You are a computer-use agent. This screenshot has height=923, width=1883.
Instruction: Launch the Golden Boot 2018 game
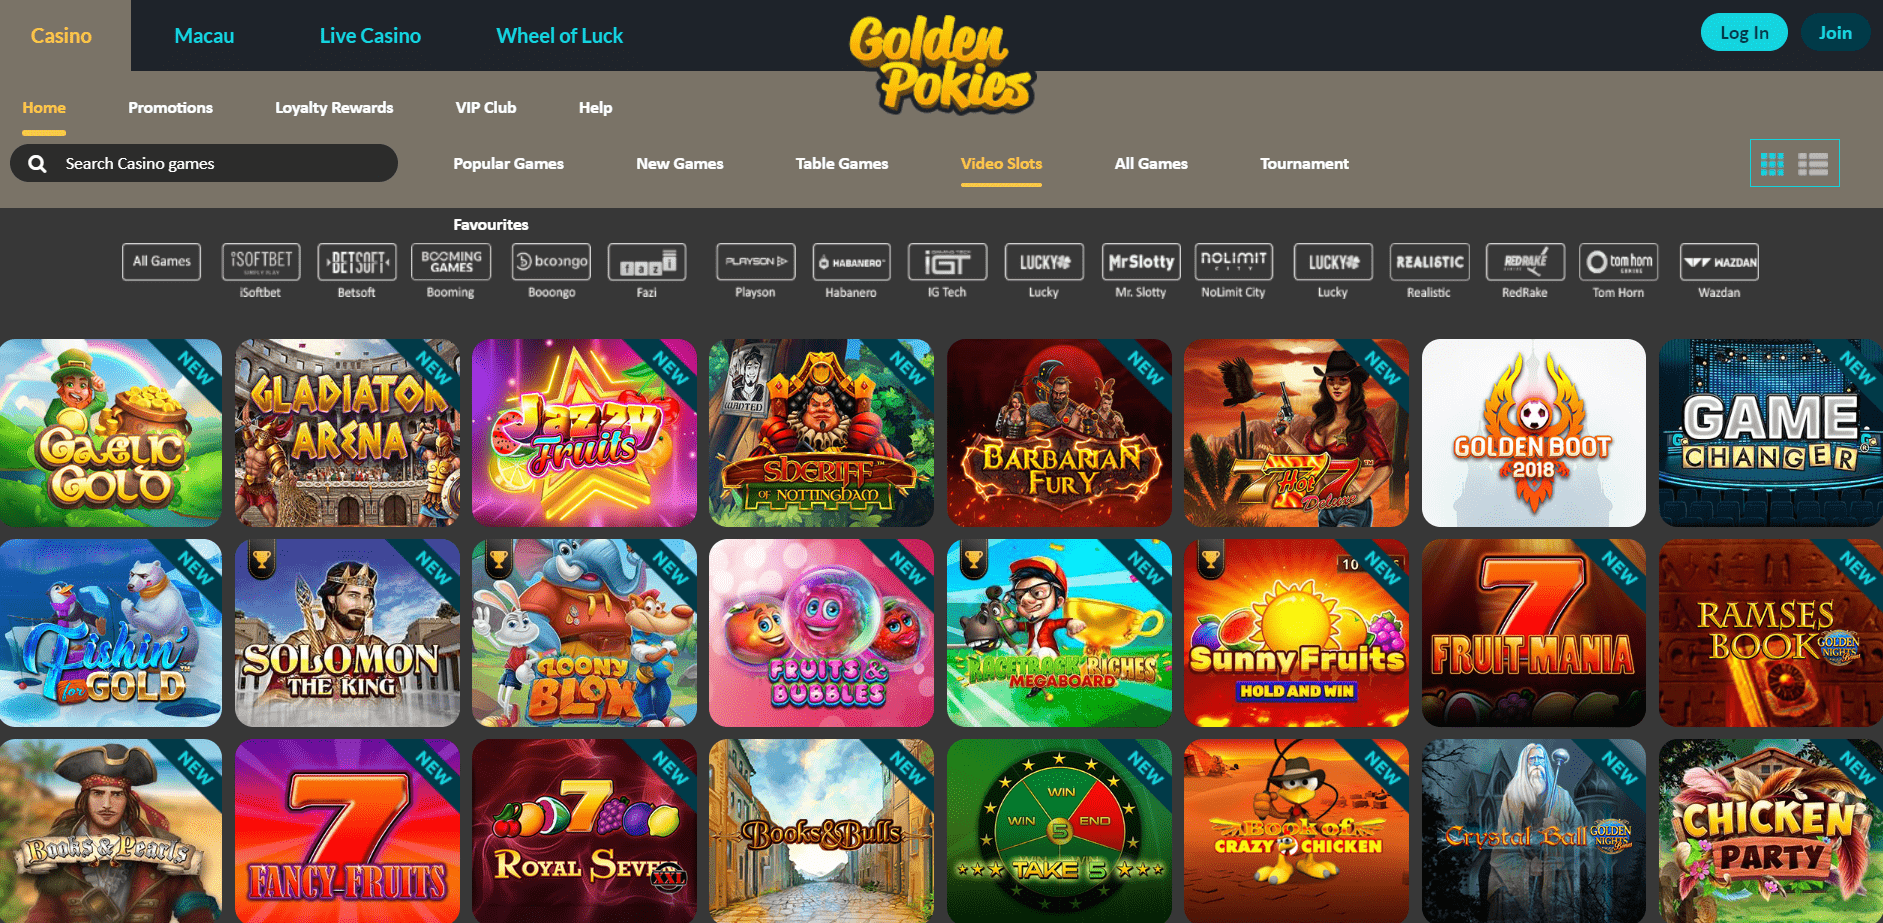[x=1534, y=433]
